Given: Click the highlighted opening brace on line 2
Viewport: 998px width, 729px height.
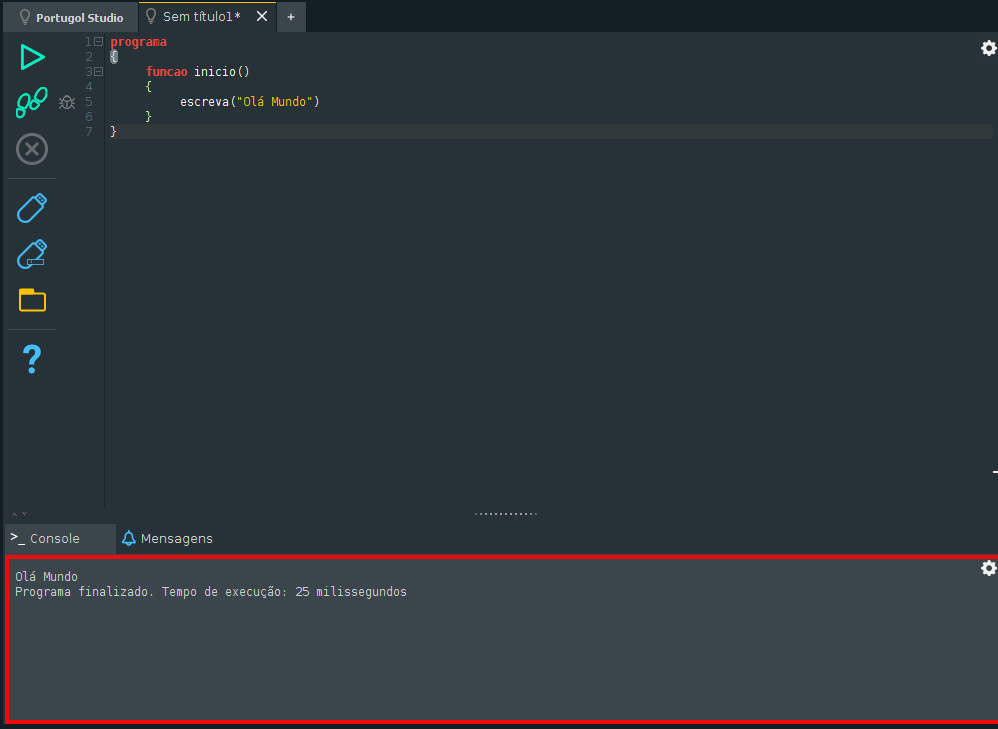Looking at the screenshot, I should (113, 57).
